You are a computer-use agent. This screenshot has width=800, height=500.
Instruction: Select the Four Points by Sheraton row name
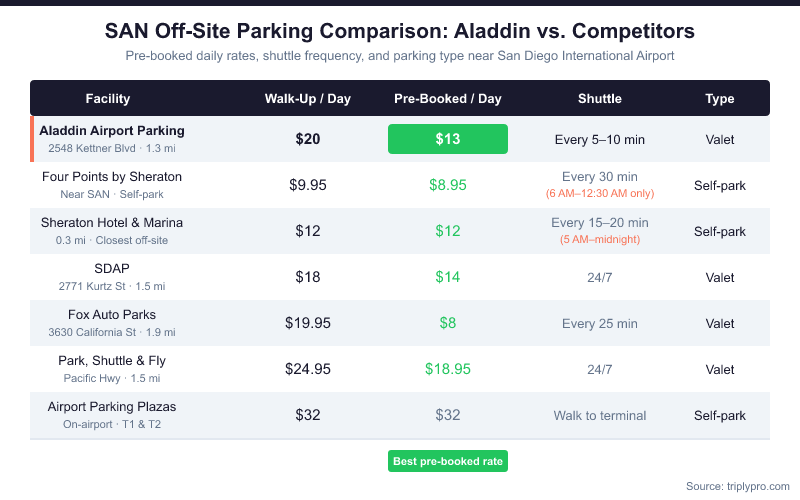point(112,177)
